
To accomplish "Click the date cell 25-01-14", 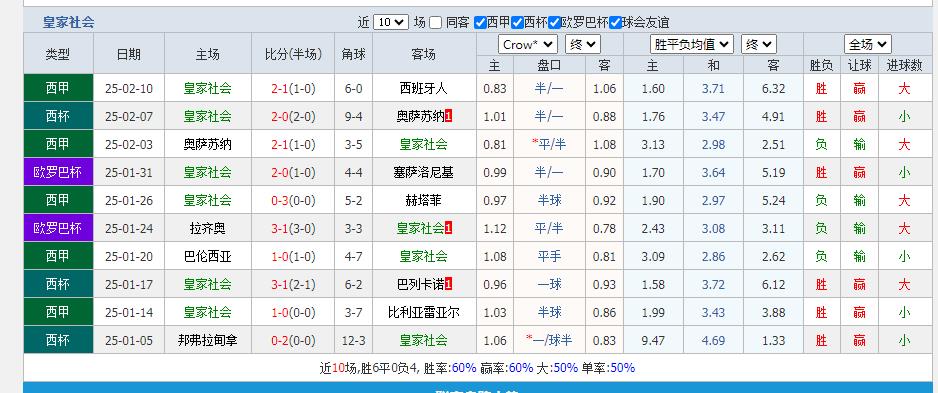I will [x=129, y=312].
